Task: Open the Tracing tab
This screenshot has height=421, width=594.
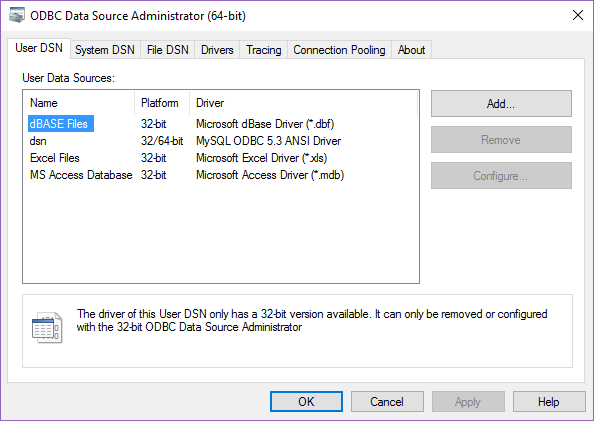Action: [x=264, y=50]
